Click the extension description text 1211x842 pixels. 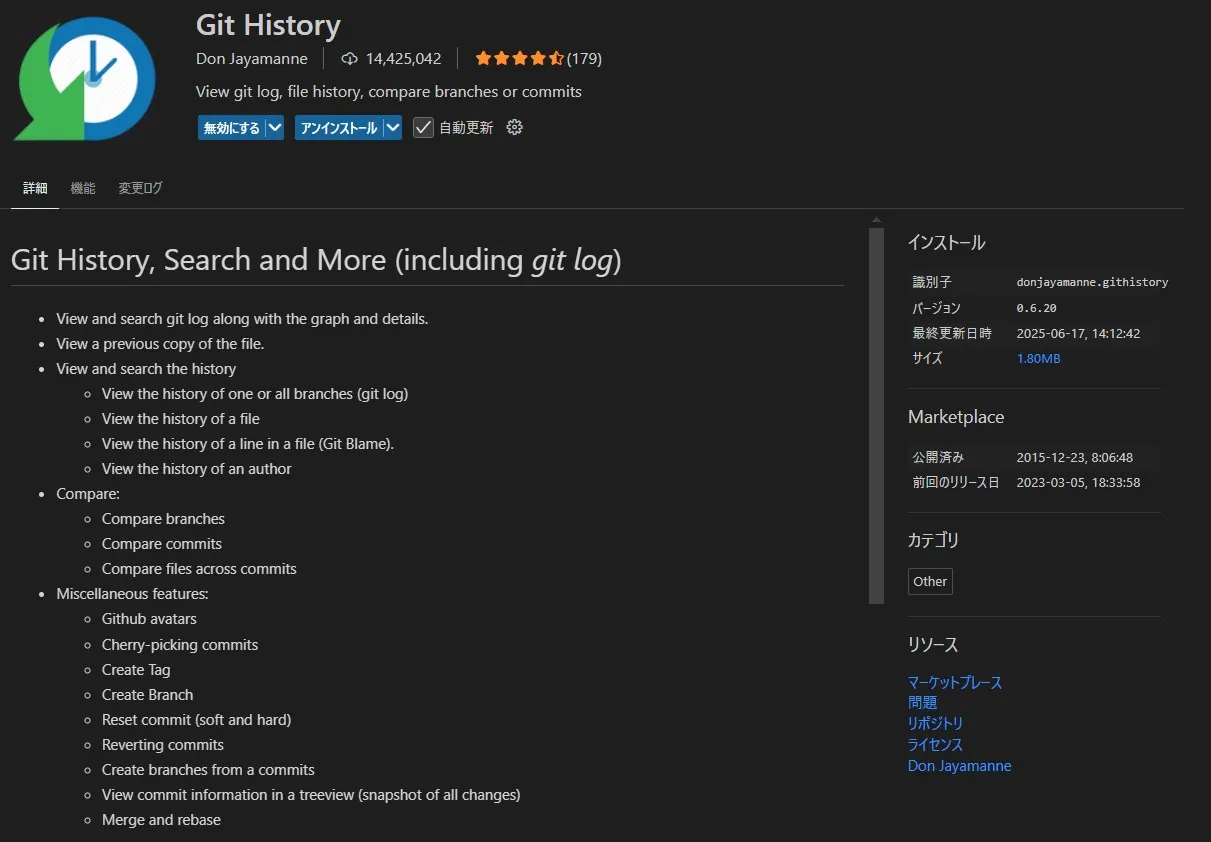(389, 91)
